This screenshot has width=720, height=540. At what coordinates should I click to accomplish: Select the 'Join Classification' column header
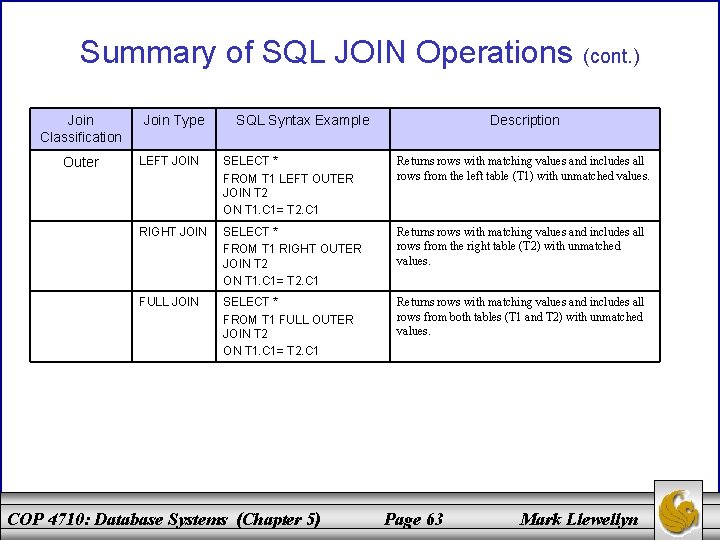pos(81,129)
